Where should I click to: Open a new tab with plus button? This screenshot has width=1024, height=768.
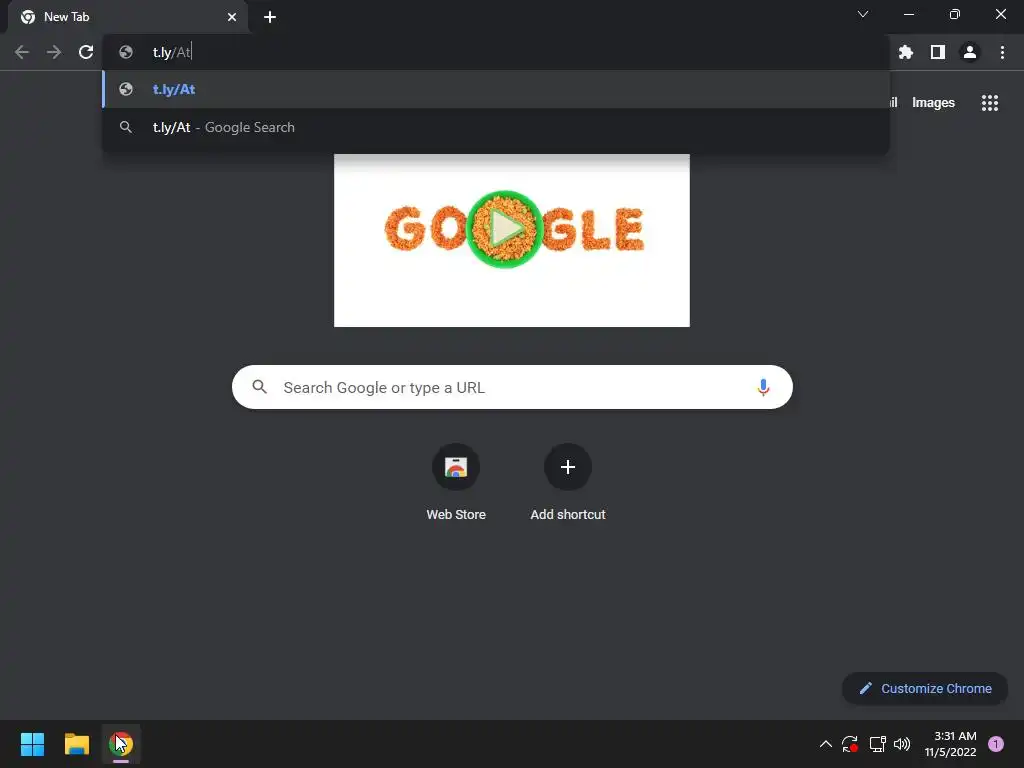(x=270, y=17)
